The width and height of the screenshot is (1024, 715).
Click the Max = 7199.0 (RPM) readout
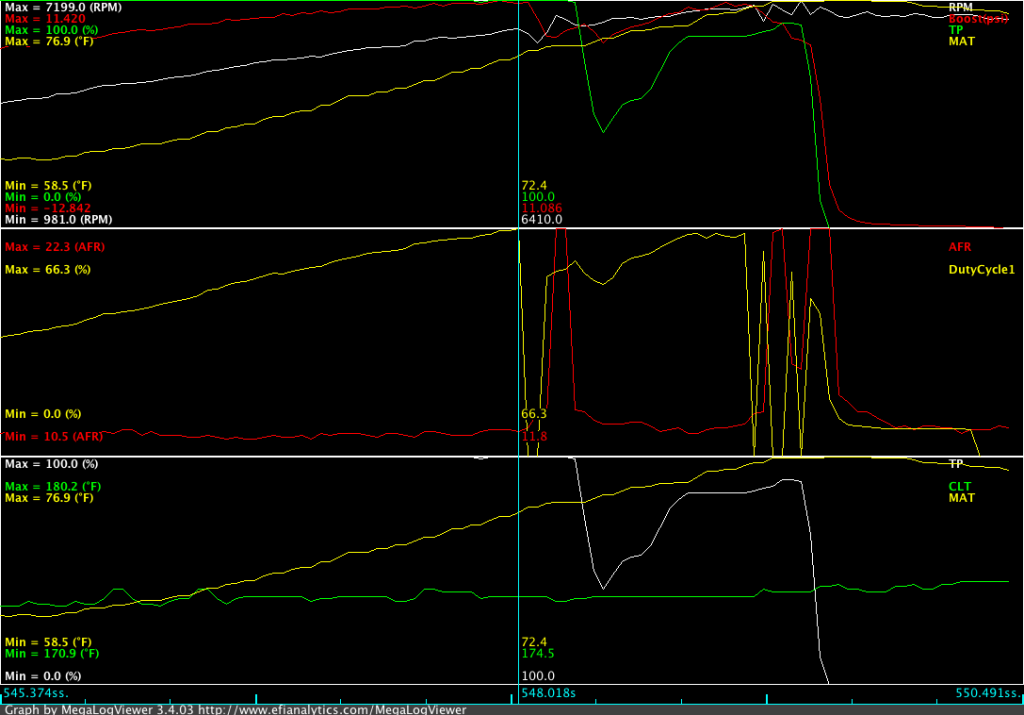pyautogui.click(x=63, y=7)
